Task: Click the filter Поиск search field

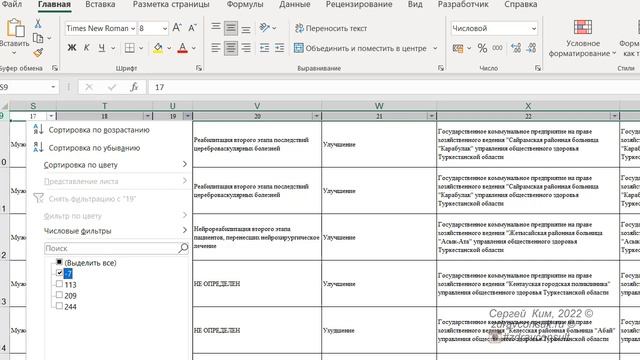Action: point(116,248)
